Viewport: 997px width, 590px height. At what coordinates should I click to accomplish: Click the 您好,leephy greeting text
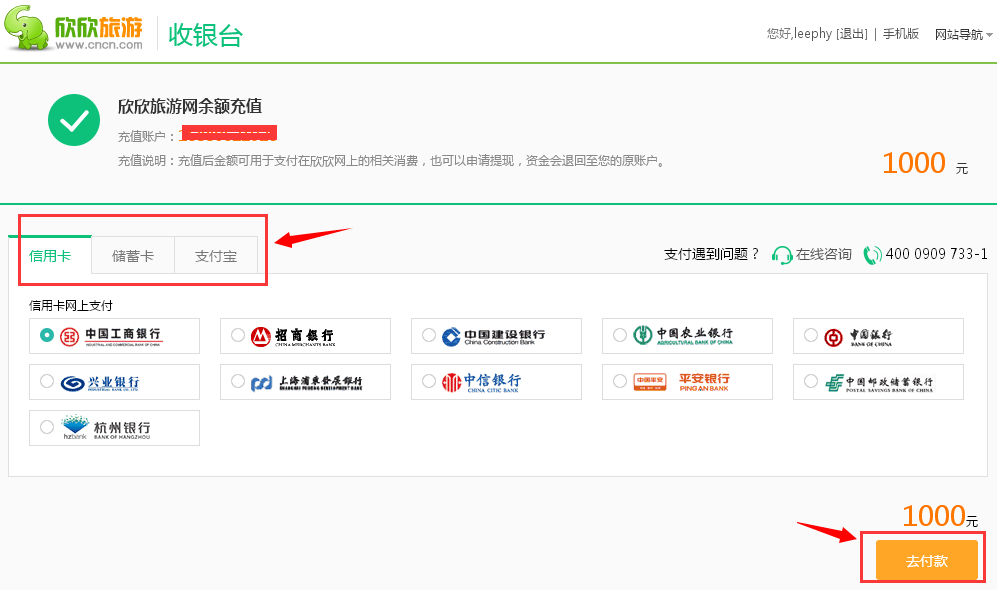coord(799,34)
